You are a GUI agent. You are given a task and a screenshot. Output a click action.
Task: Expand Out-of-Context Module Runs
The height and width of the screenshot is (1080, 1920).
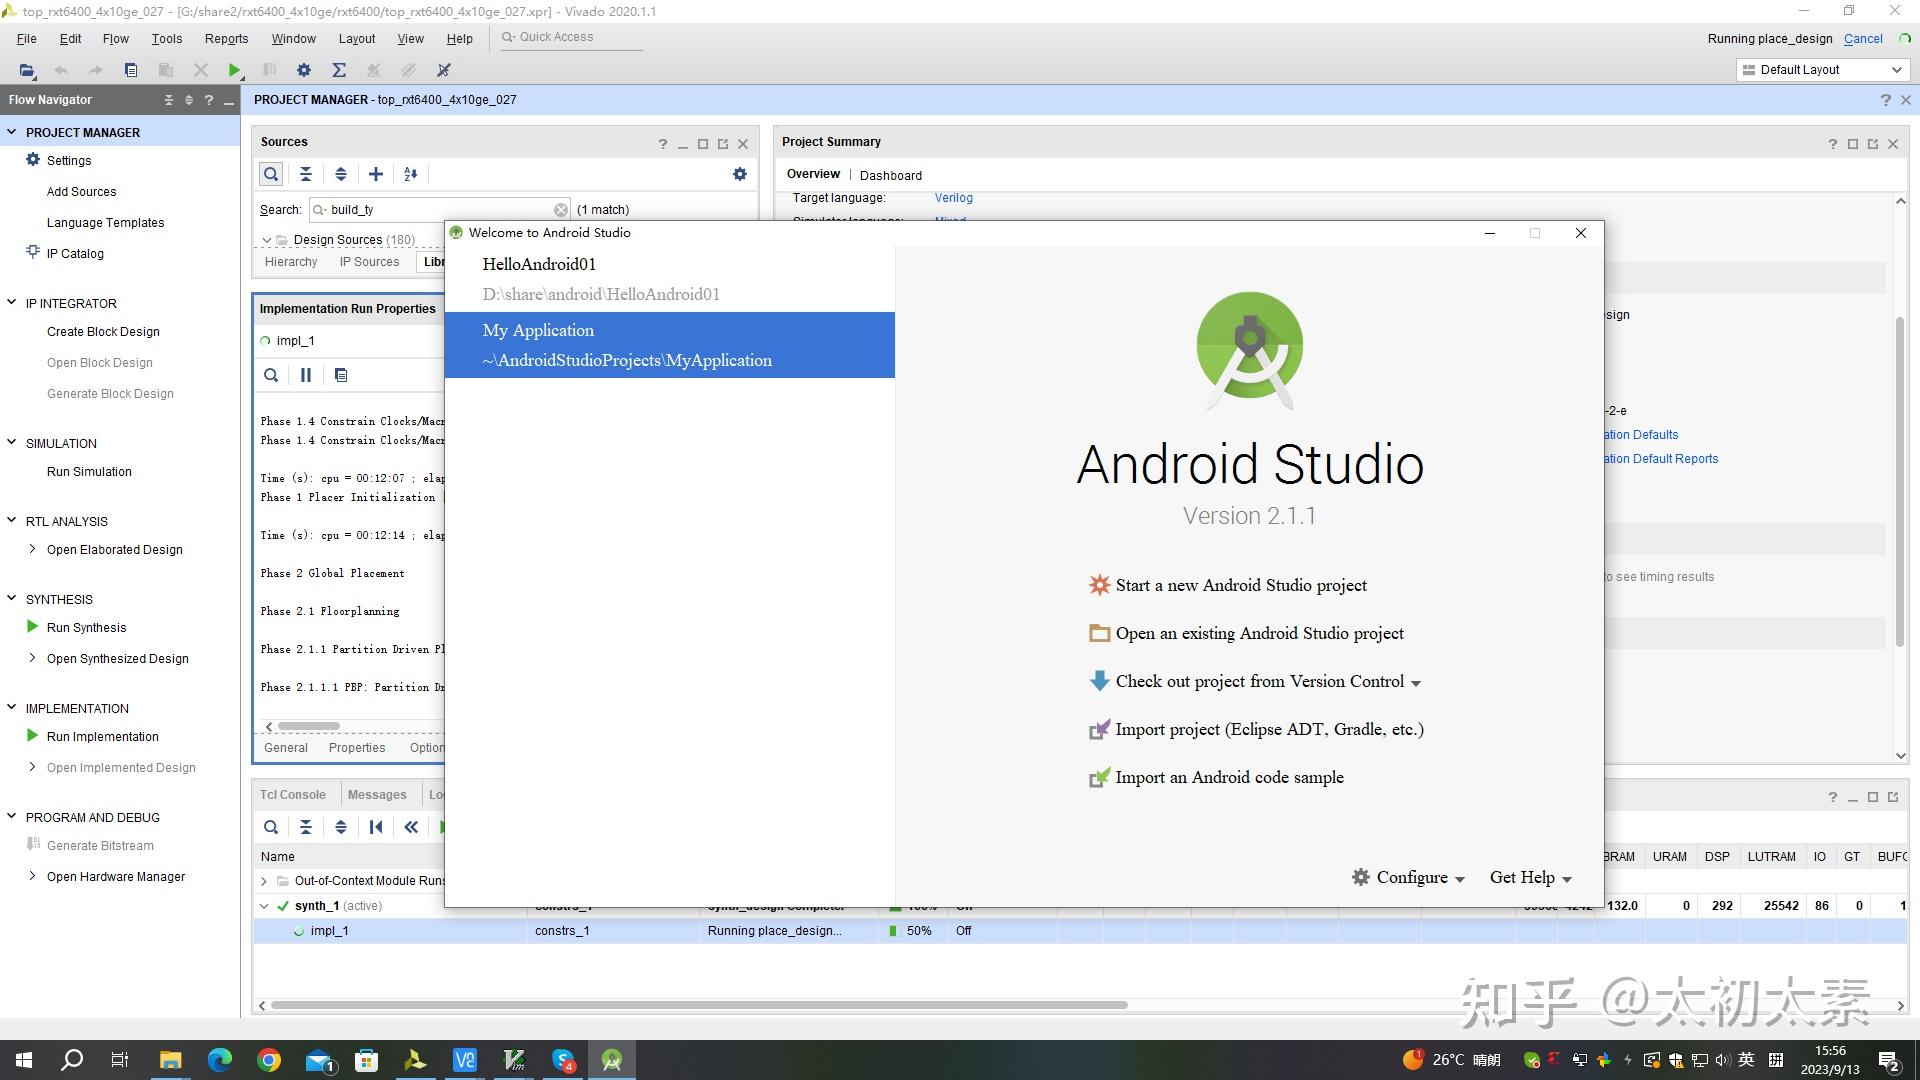pos(264,881)
